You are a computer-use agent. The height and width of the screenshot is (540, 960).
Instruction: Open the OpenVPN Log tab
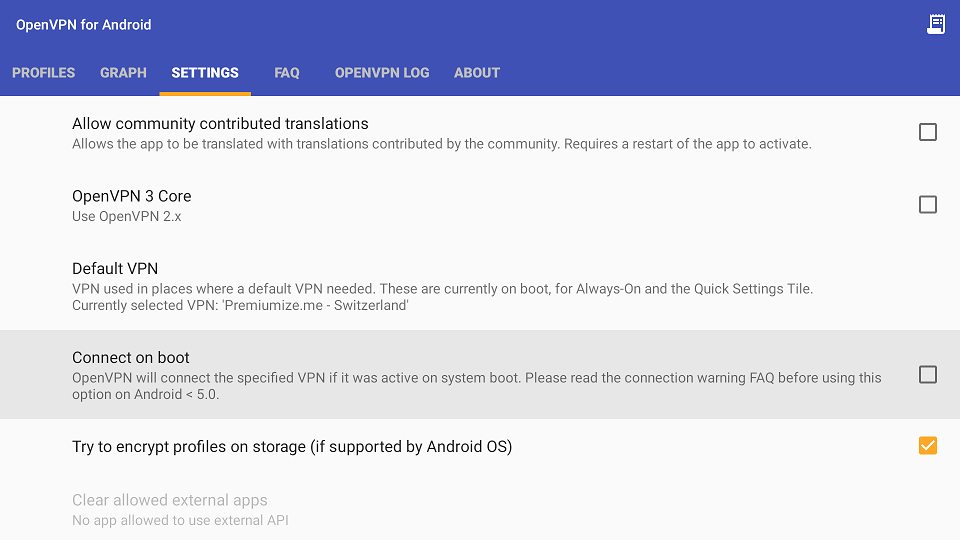pyautogui.click(x=382, y=73)
